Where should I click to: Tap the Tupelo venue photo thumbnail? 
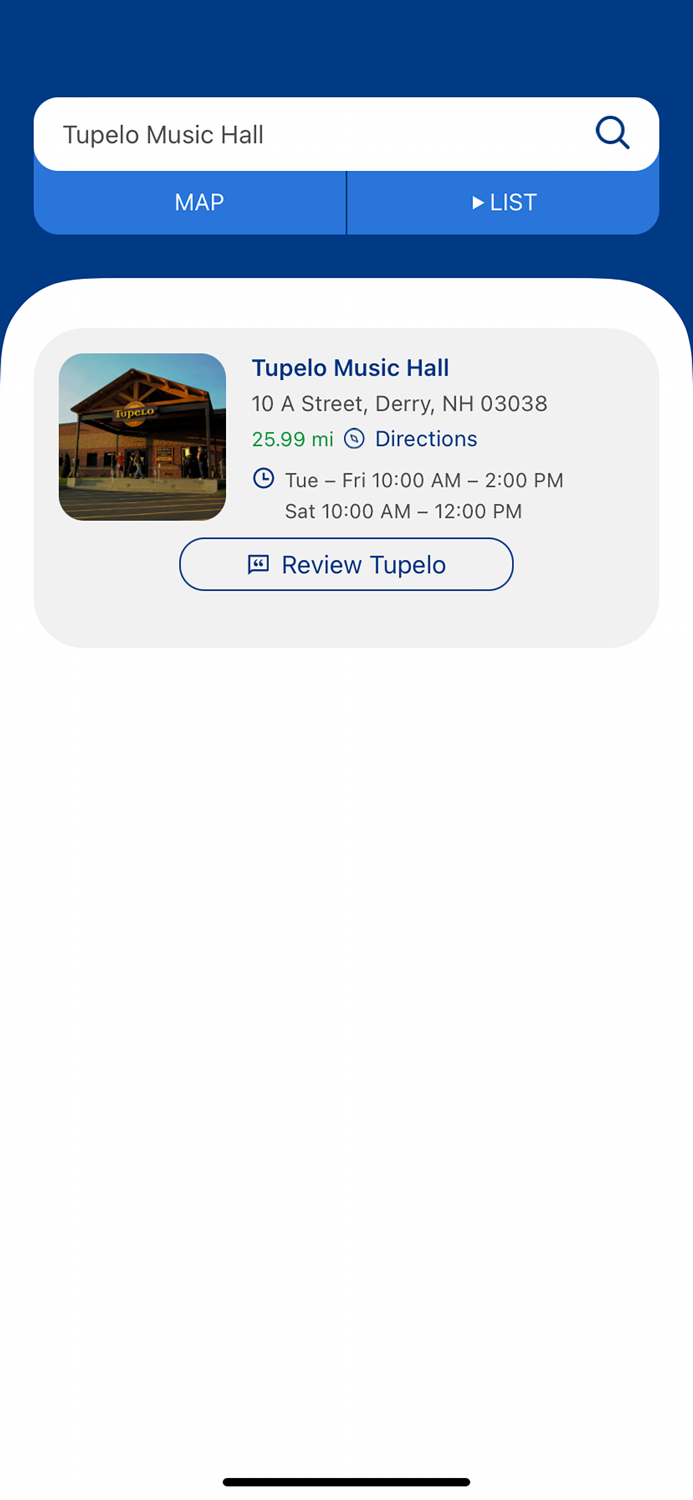(x=142, y=436)
